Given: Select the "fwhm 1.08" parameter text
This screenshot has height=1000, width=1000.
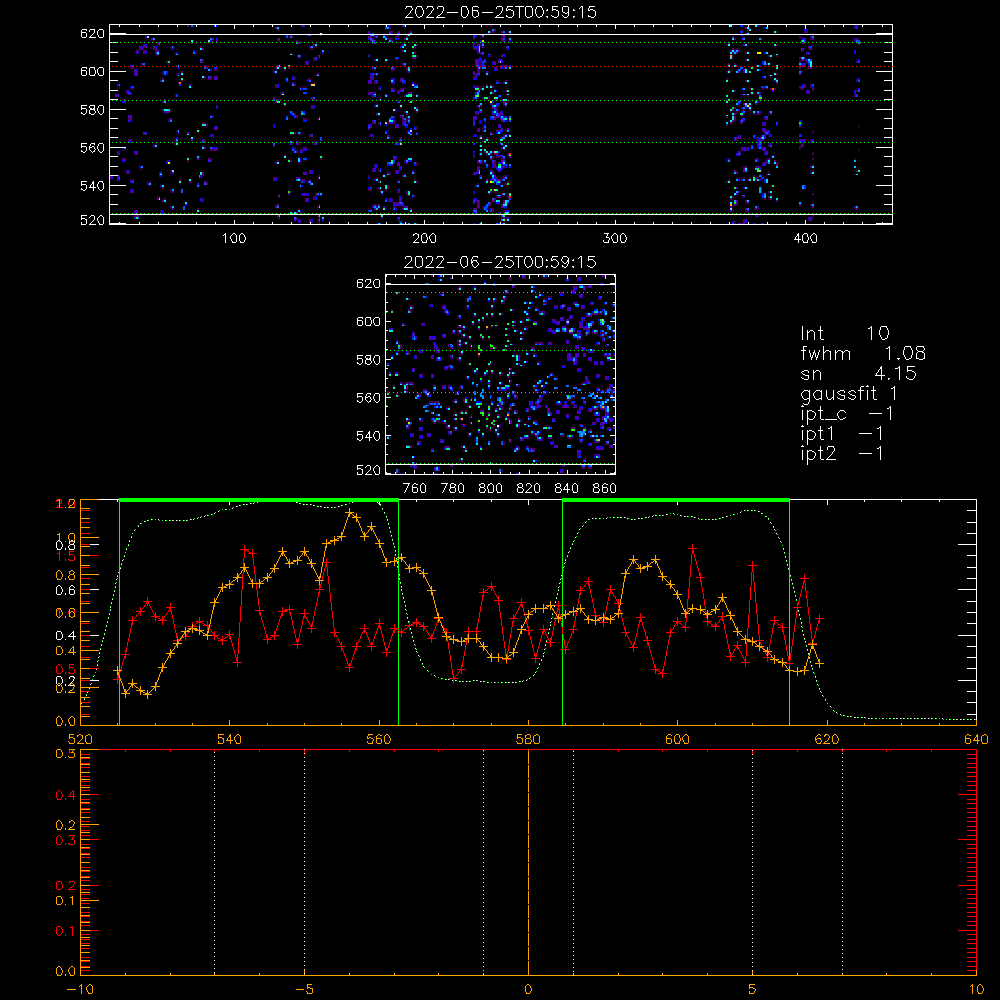Looking at the screenshot, I should point(863,353).
